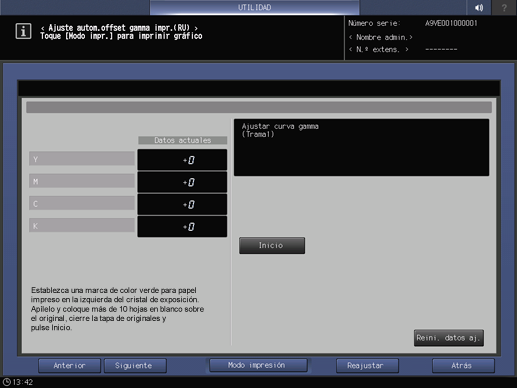
Task: Select the Y current data value field
Action: (182, 160)
